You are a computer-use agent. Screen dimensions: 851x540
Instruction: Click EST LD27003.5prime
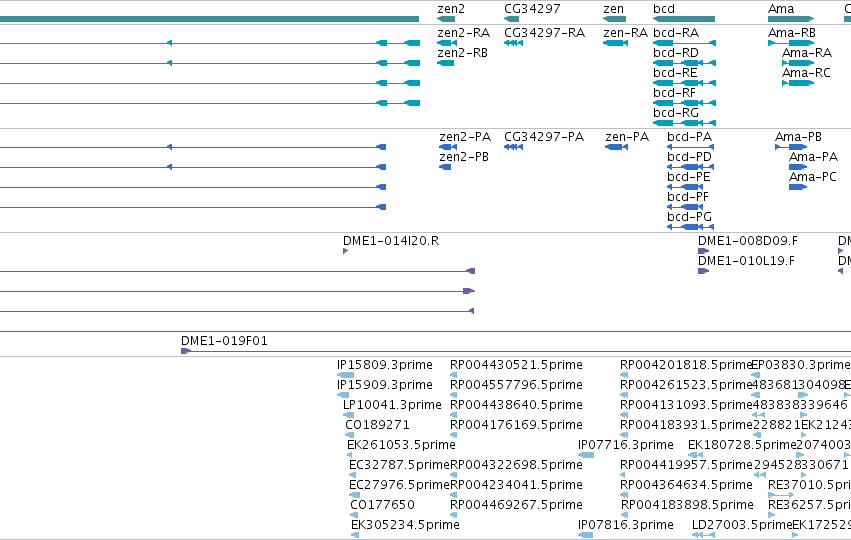pos(703,536)
